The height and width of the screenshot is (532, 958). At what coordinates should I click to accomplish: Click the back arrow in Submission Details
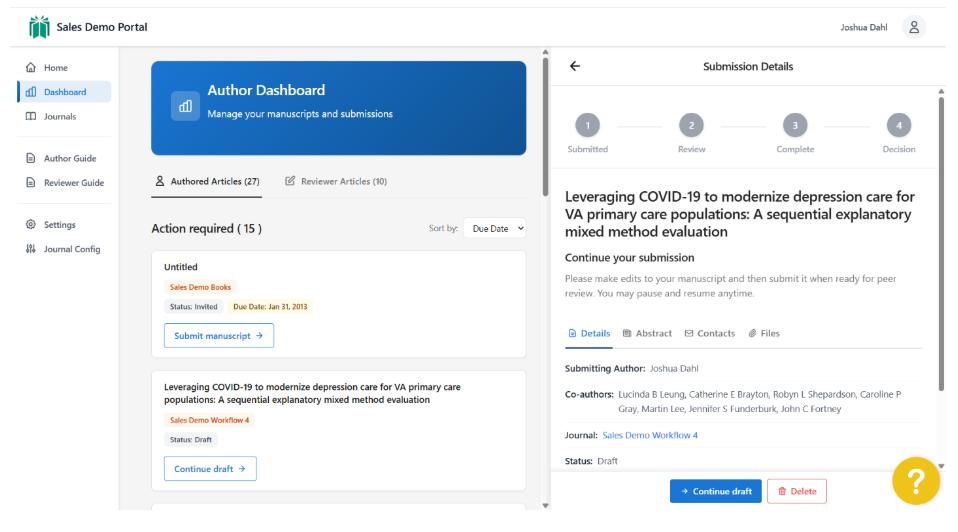(574, 66)
